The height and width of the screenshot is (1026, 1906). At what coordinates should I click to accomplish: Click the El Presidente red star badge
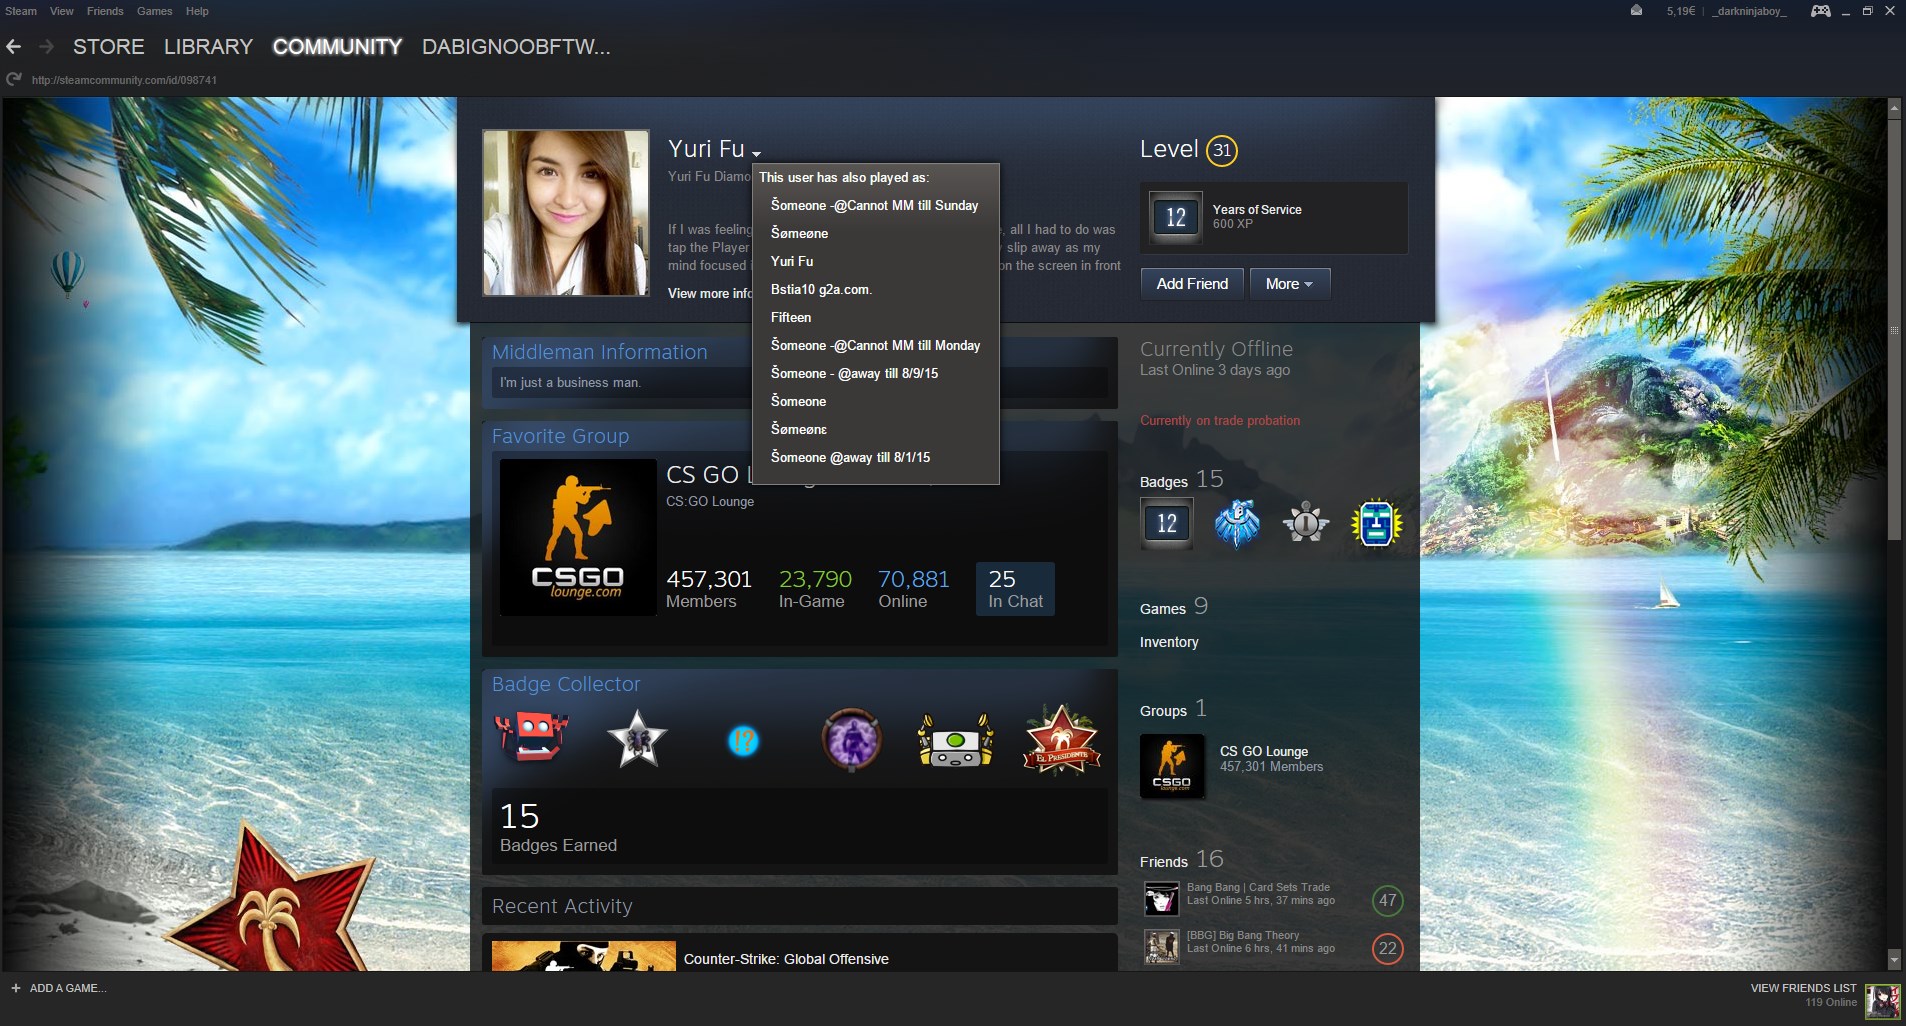click(x=1062, y=740)
